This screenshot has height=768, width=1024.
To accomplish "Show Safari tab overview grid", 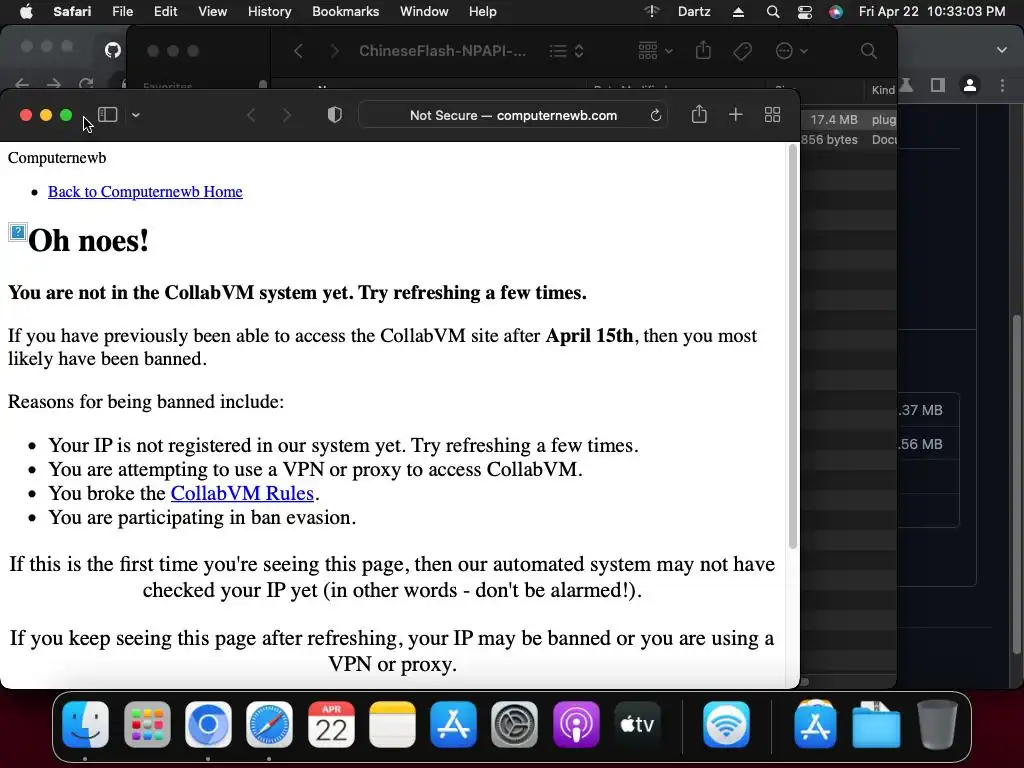I will pyautogui.click(x=772, y=115).
